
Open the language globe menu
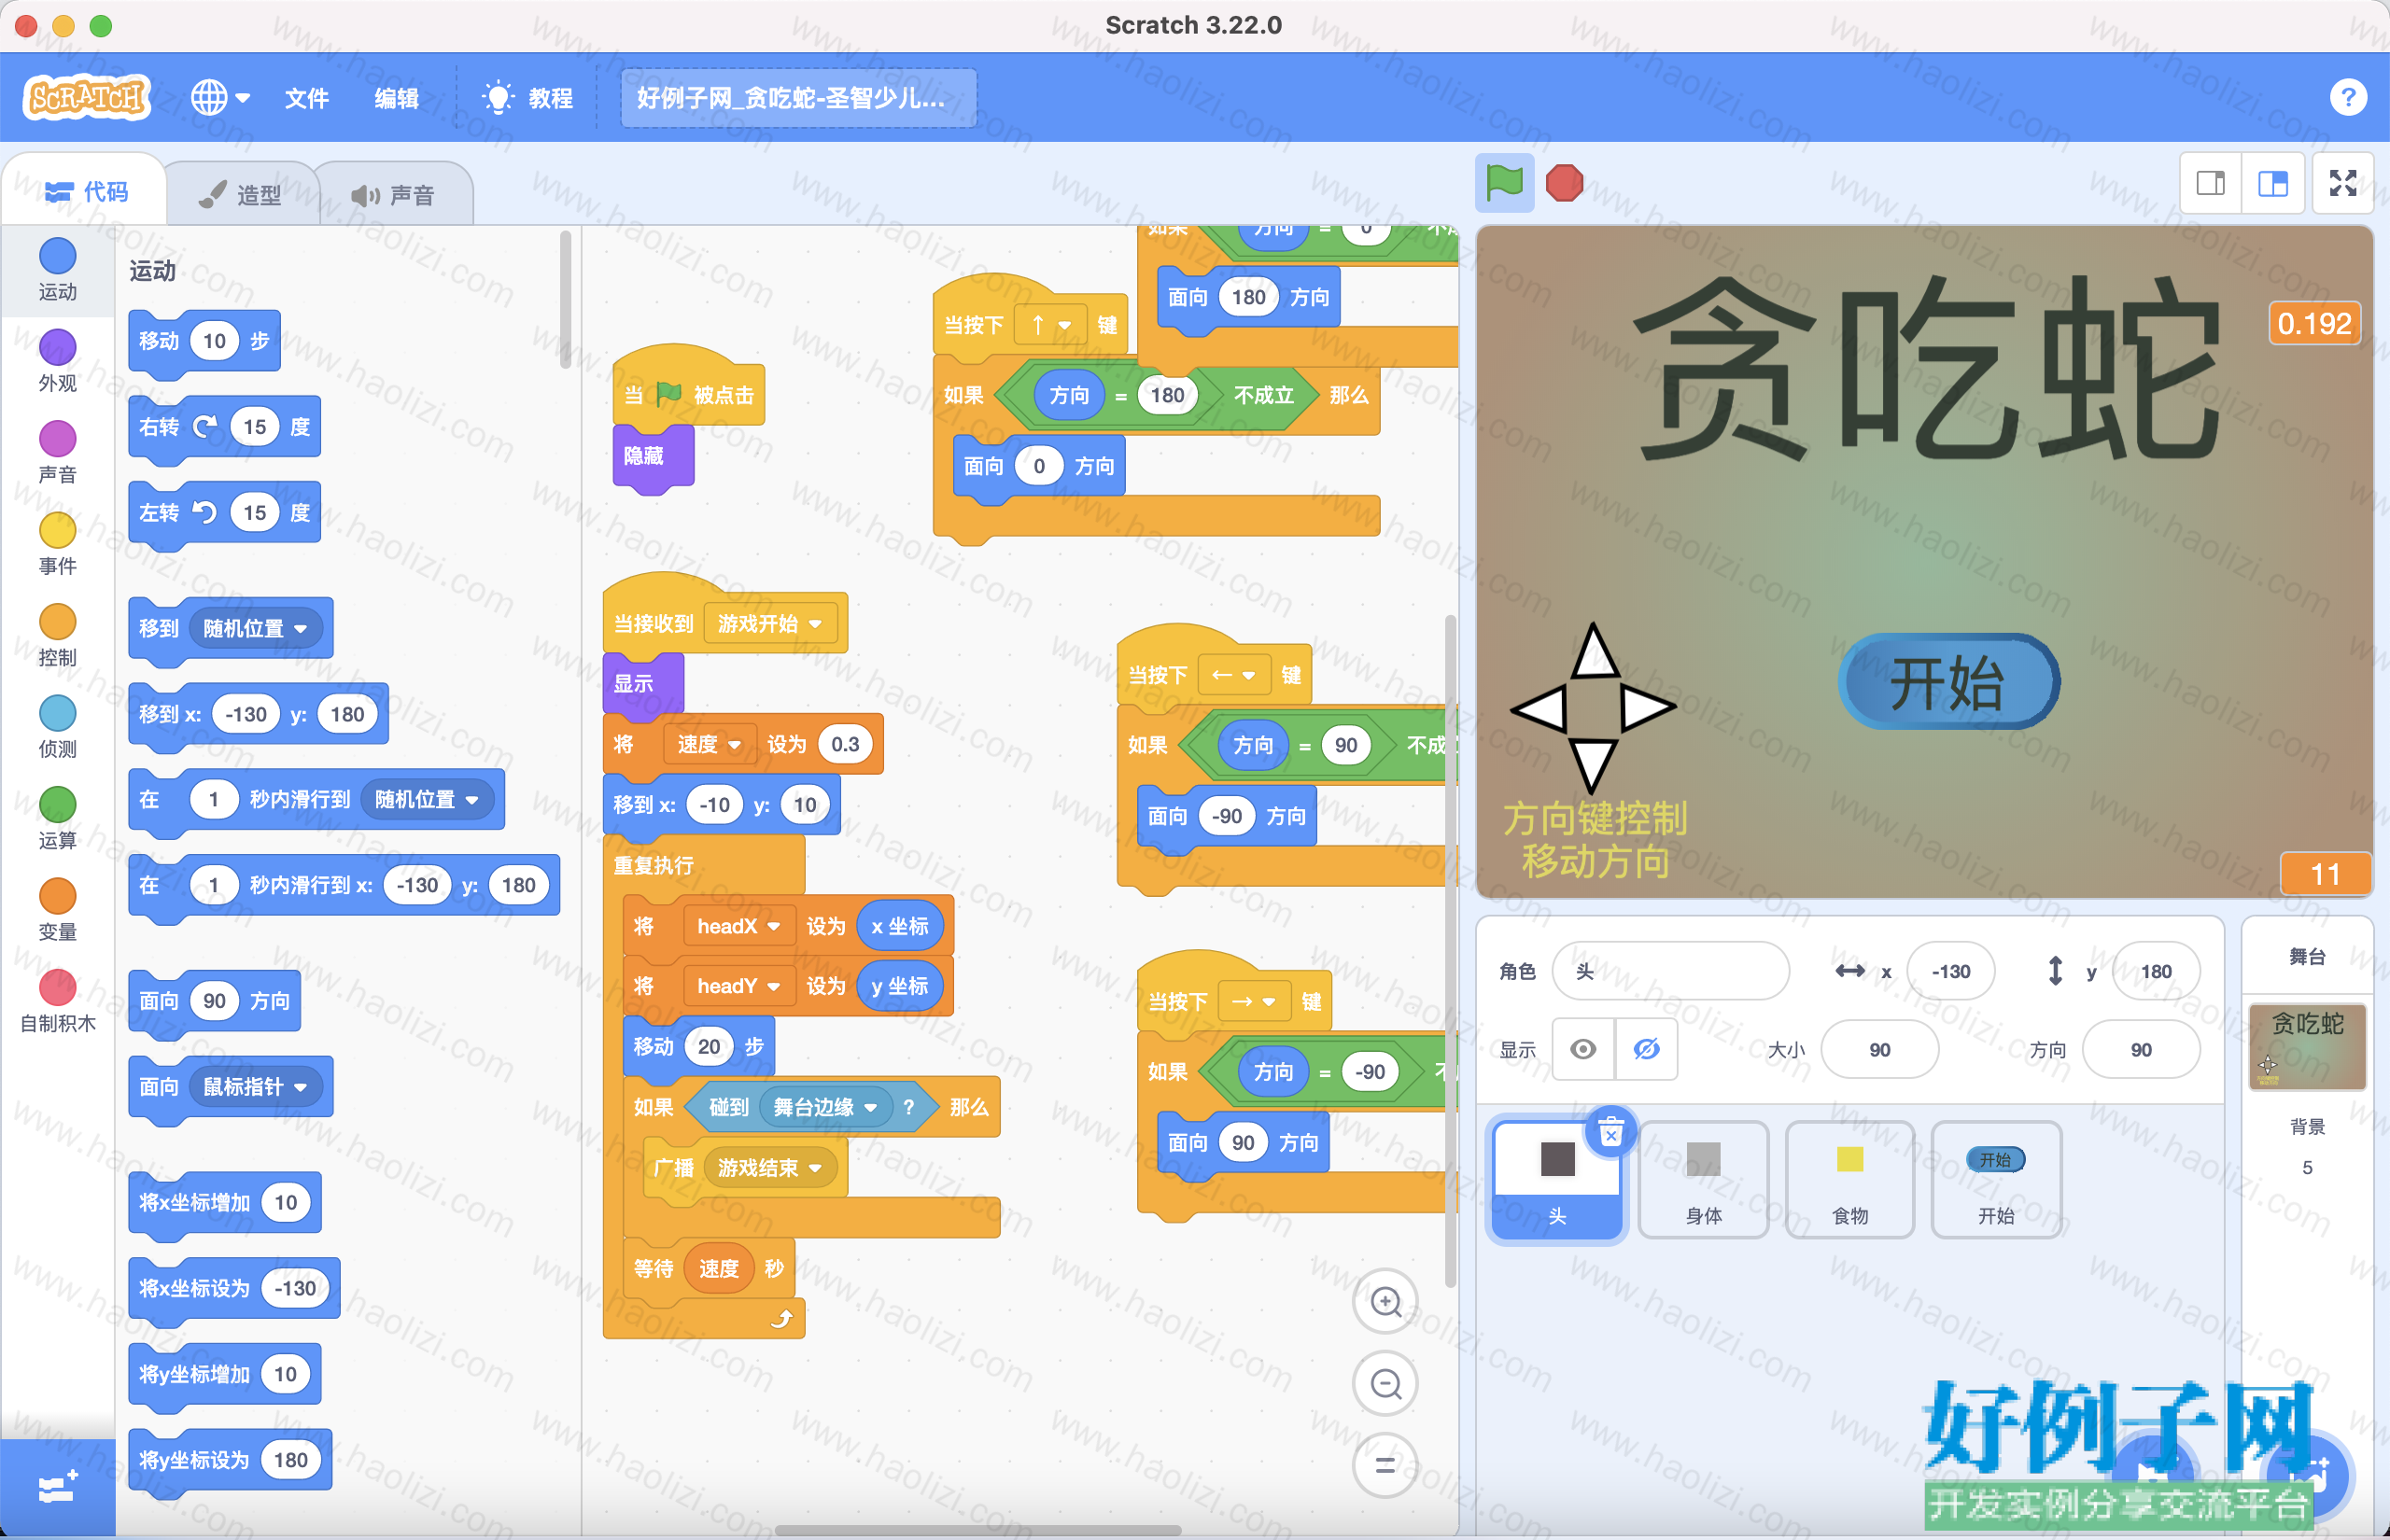(220, 98)
